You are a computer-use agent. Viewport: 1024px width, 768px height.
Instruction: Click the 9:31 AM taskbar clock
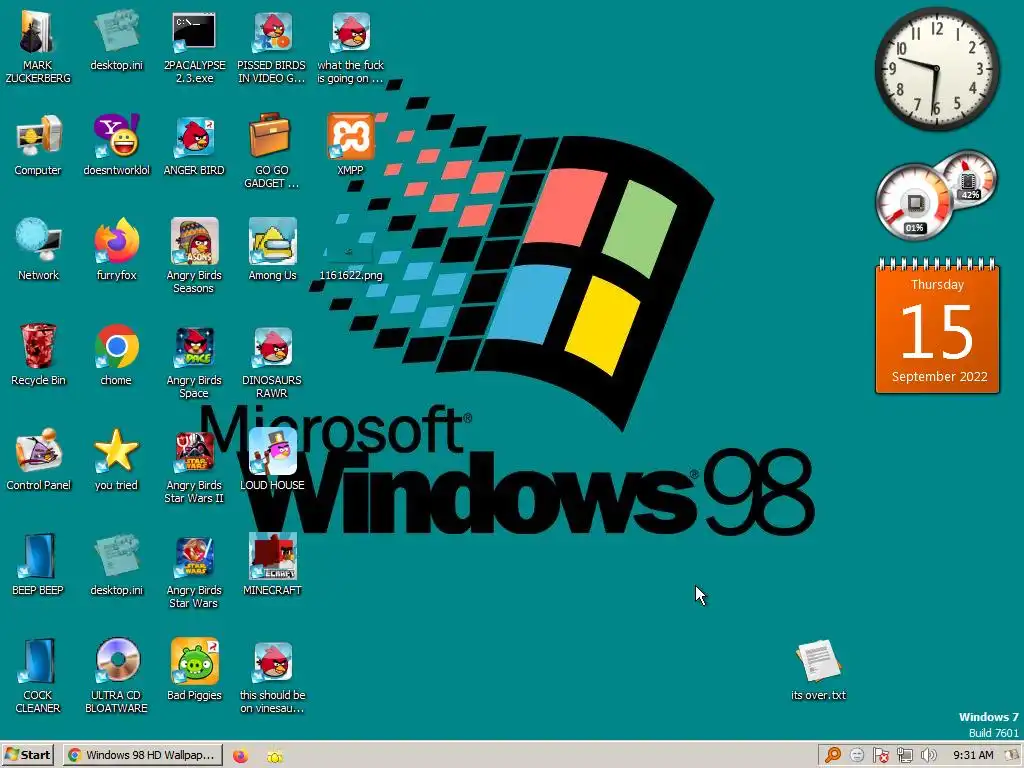tap(973, 756)
